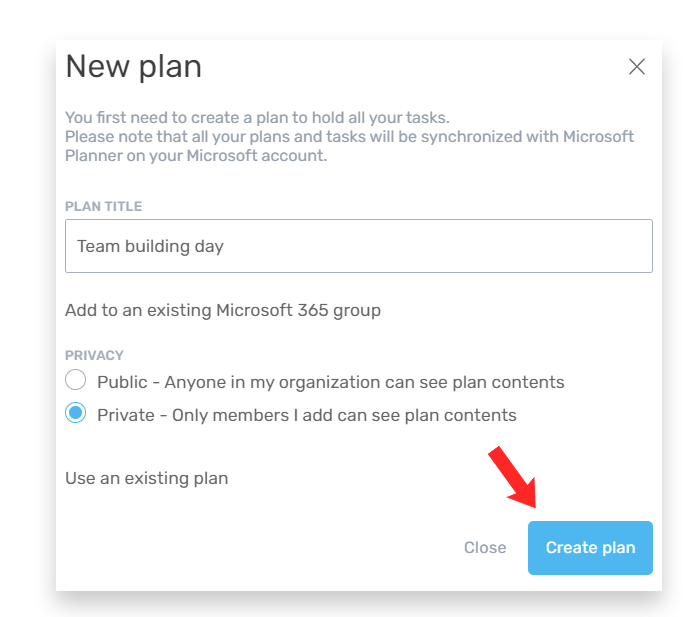This screenshot has height=617, width=700.
Task: Click the 'Public - Anyone in my organization' label
Action: (330, 382)
